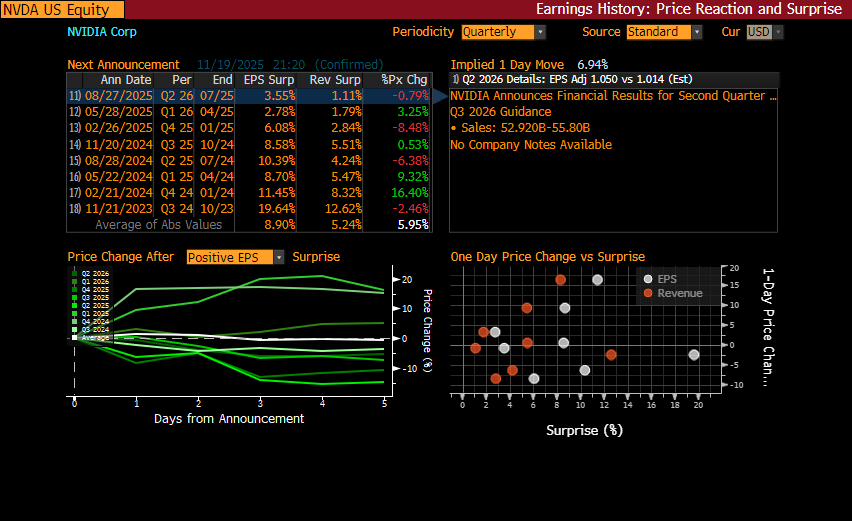Click the blue arrow pointing to details panel

click(x=440, y=96)
